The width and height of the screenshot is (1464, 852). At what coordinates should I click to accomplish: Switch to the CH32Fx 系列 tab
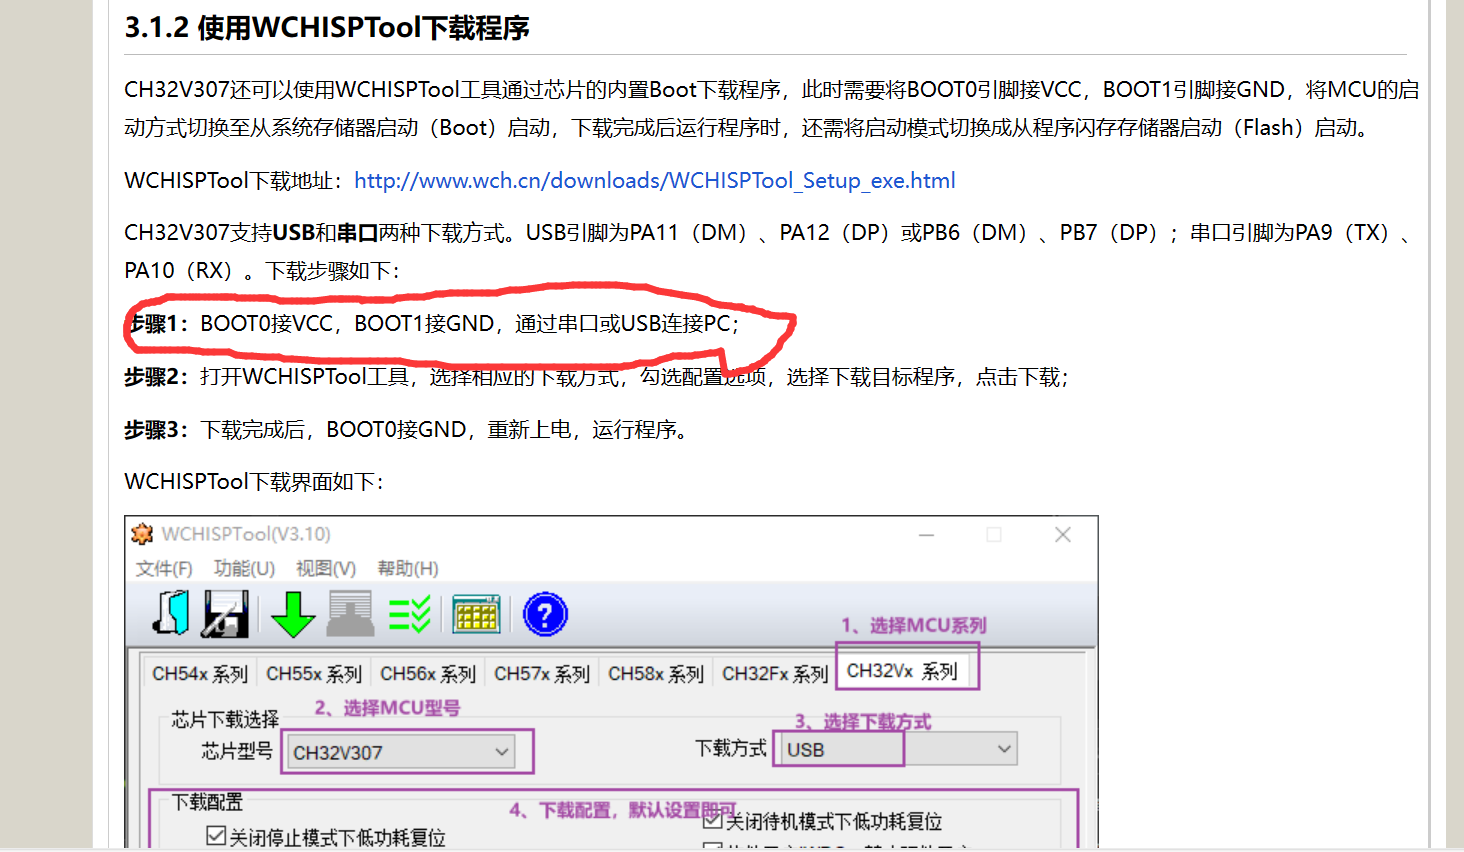[x=774, y=674]
